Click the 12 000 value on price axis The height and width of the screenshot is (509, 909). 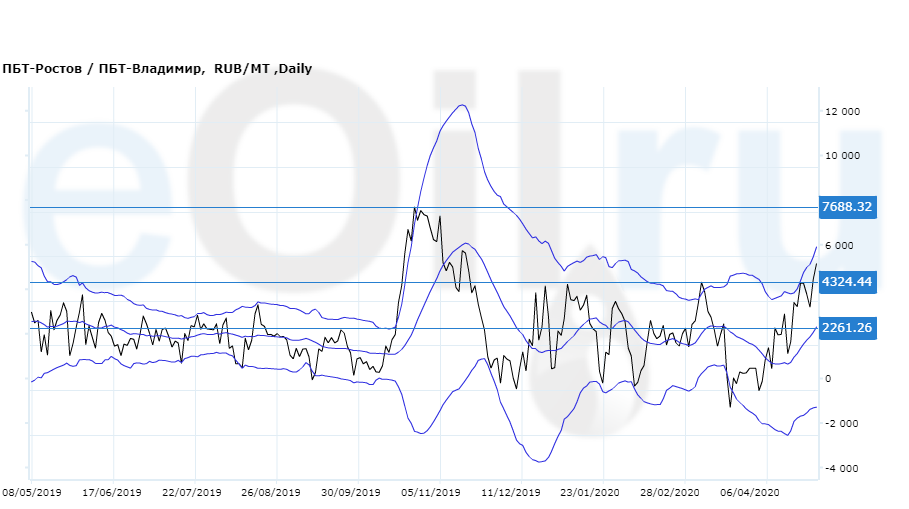pyautogui.click(x=842, y=112)
